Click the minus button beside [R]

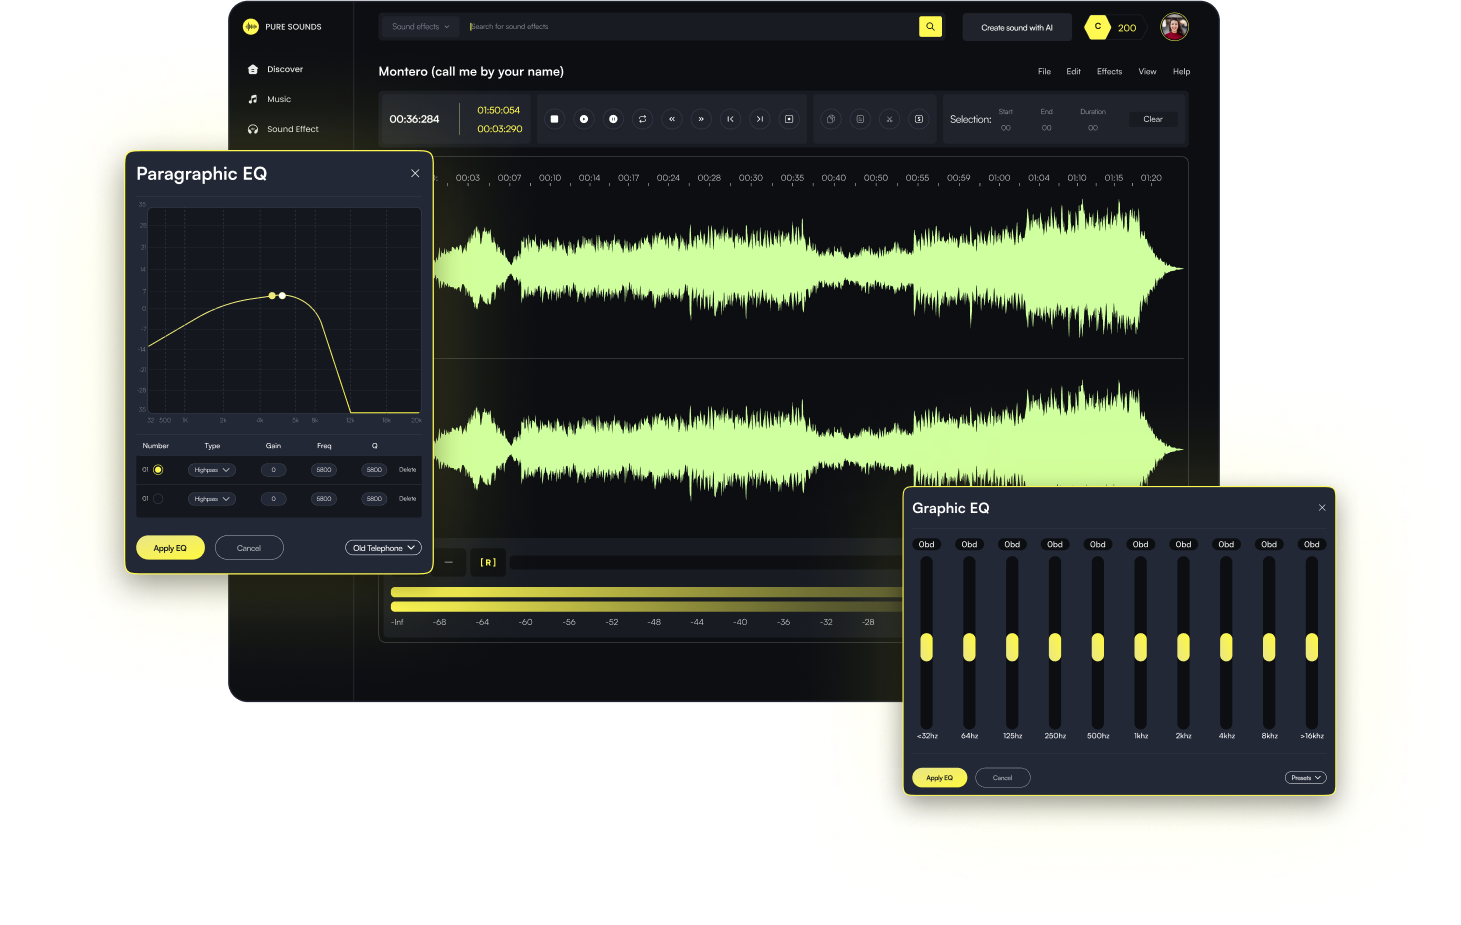click(x=449, y=562)
